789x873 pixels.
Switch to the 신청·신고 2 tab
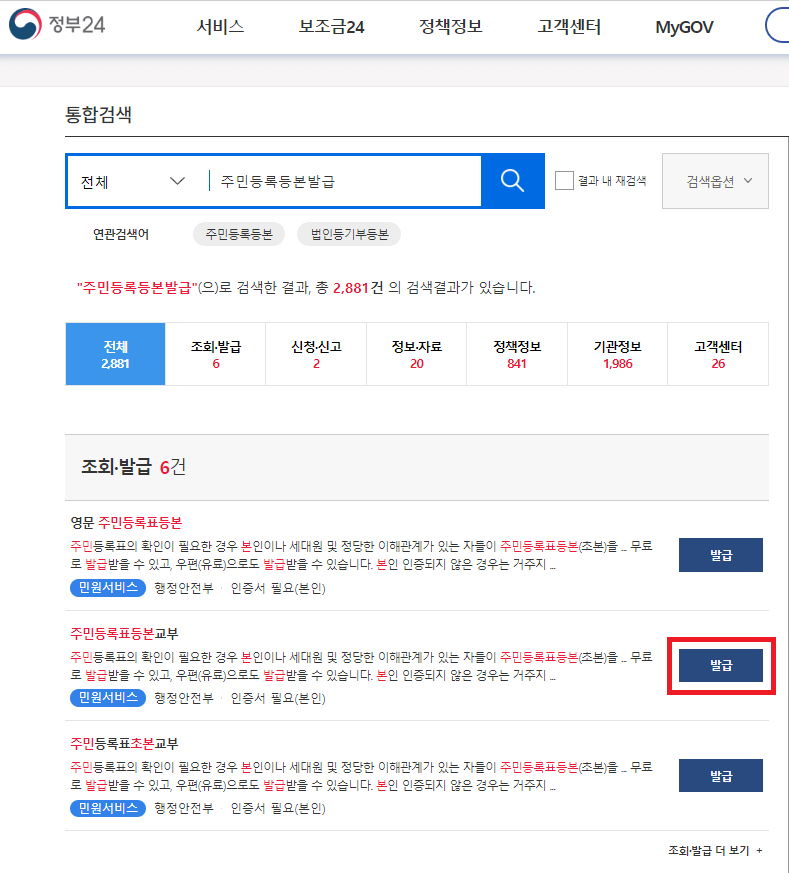pos(316,354)
